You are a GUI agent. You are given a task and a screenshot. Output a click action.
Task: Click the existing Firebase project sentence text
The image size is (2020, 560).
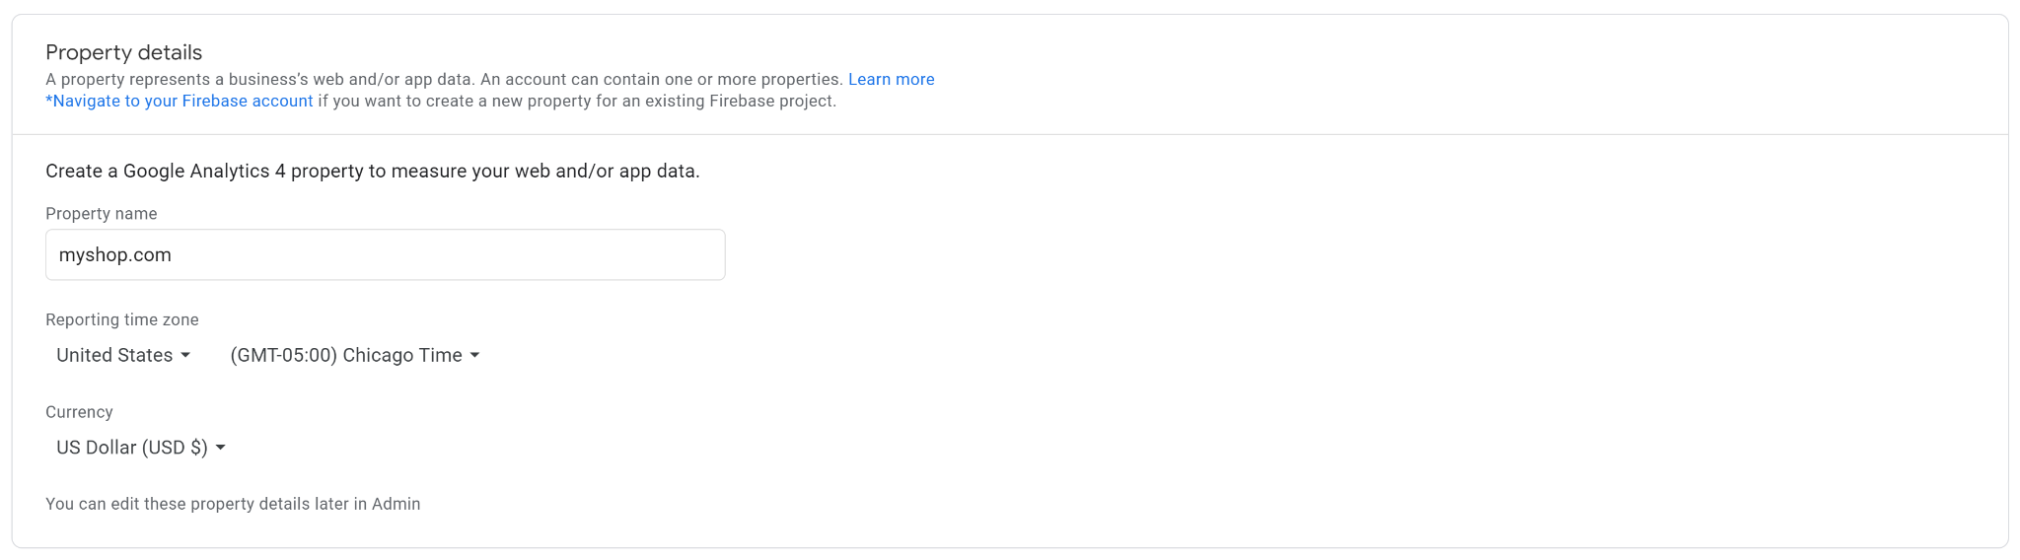click(x=577, y=101)
